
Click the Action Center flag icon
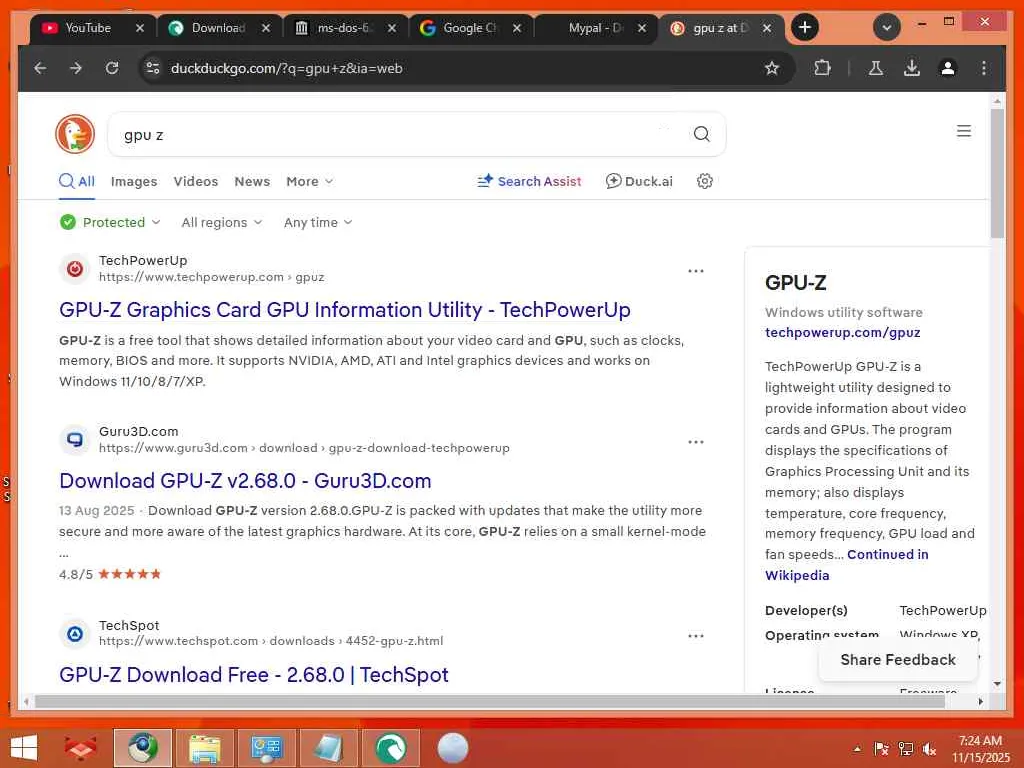pyautogui.click(x=881, y=749)
